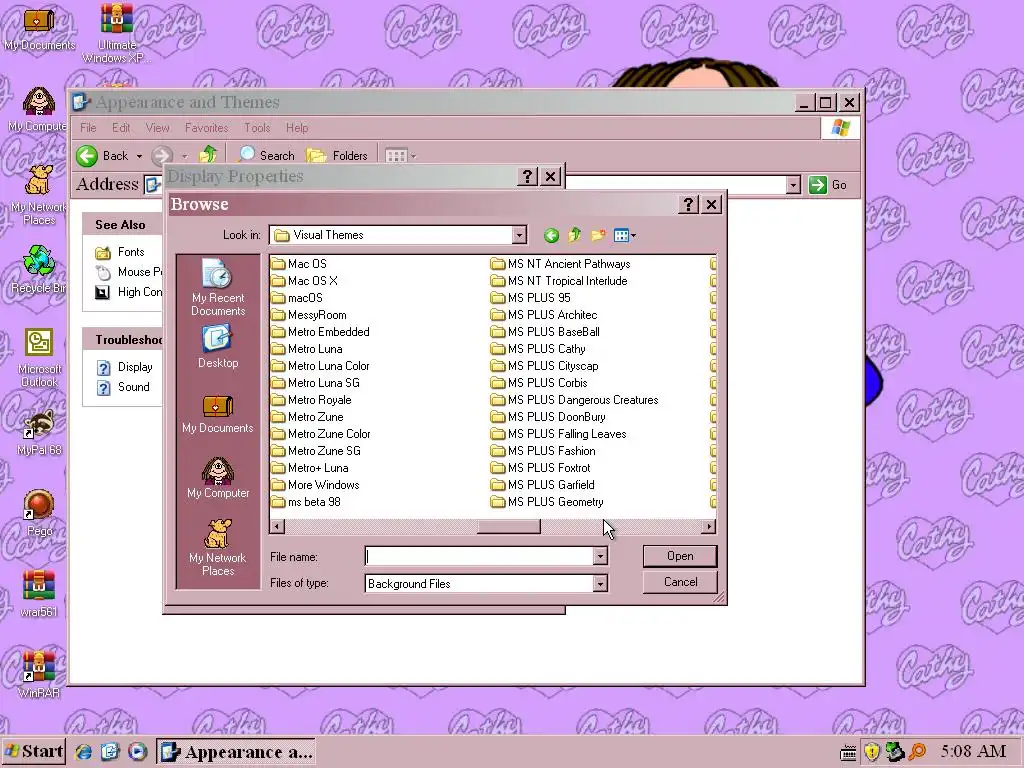Viewport: 1024px width, 768px height.
Task: Open Favorites menu in Appearance and Themes
Action: tap(206, 128)
